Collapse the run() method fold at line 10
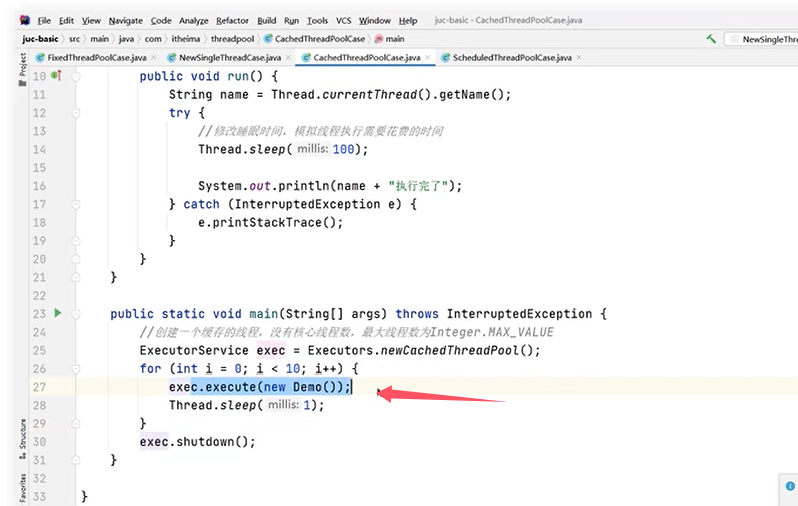The width and height of the screenshot is (798, 506). tap(76, 76)
